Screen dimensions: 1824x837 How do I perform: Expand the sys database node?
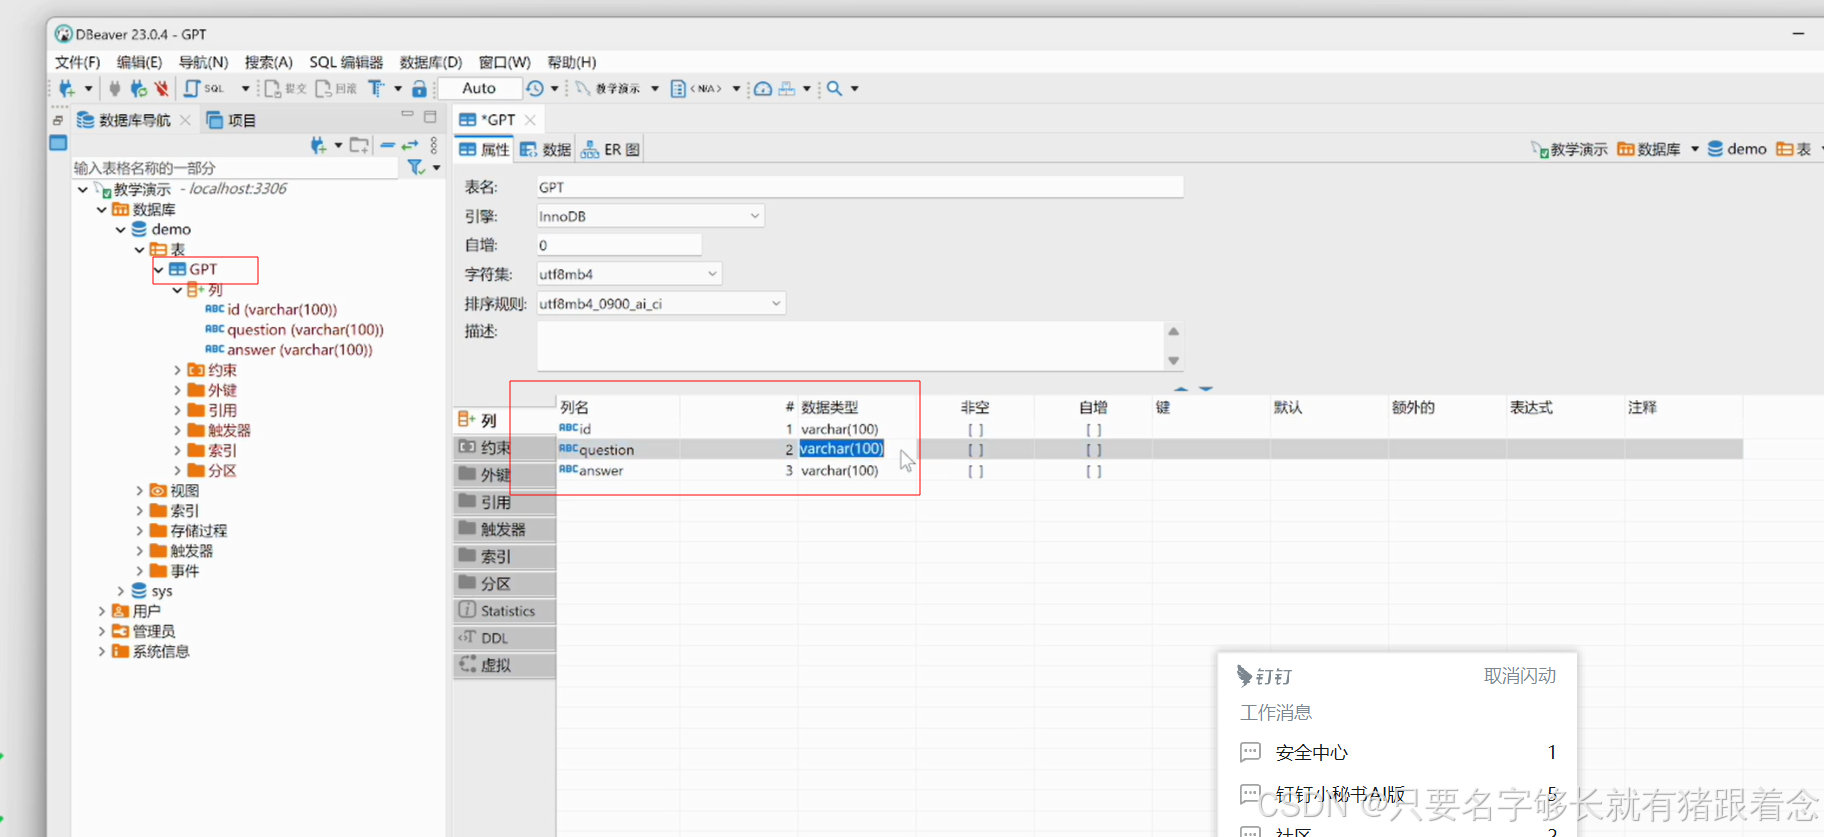121,591
